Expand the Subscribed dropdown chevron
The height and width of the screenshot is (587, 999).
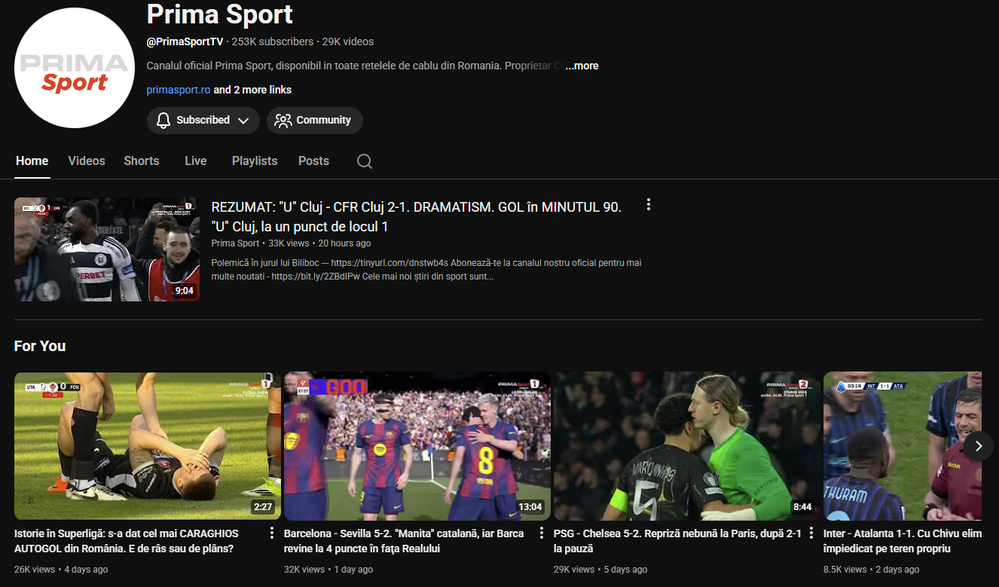coord(243,120)
